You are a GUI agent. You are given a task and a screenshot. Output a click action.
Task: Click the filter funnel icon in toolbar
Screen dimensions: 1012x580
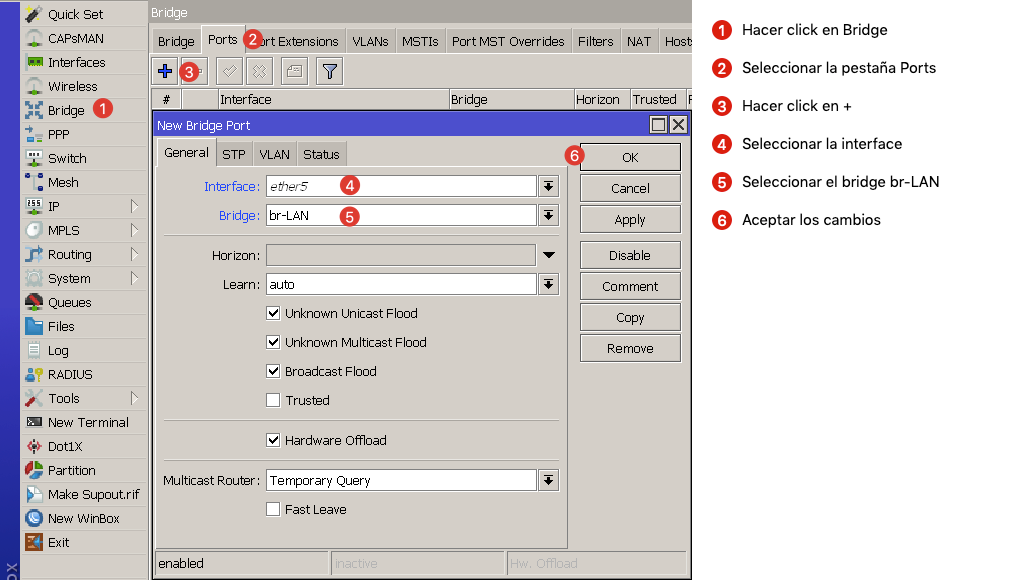[x=329, y=71]
